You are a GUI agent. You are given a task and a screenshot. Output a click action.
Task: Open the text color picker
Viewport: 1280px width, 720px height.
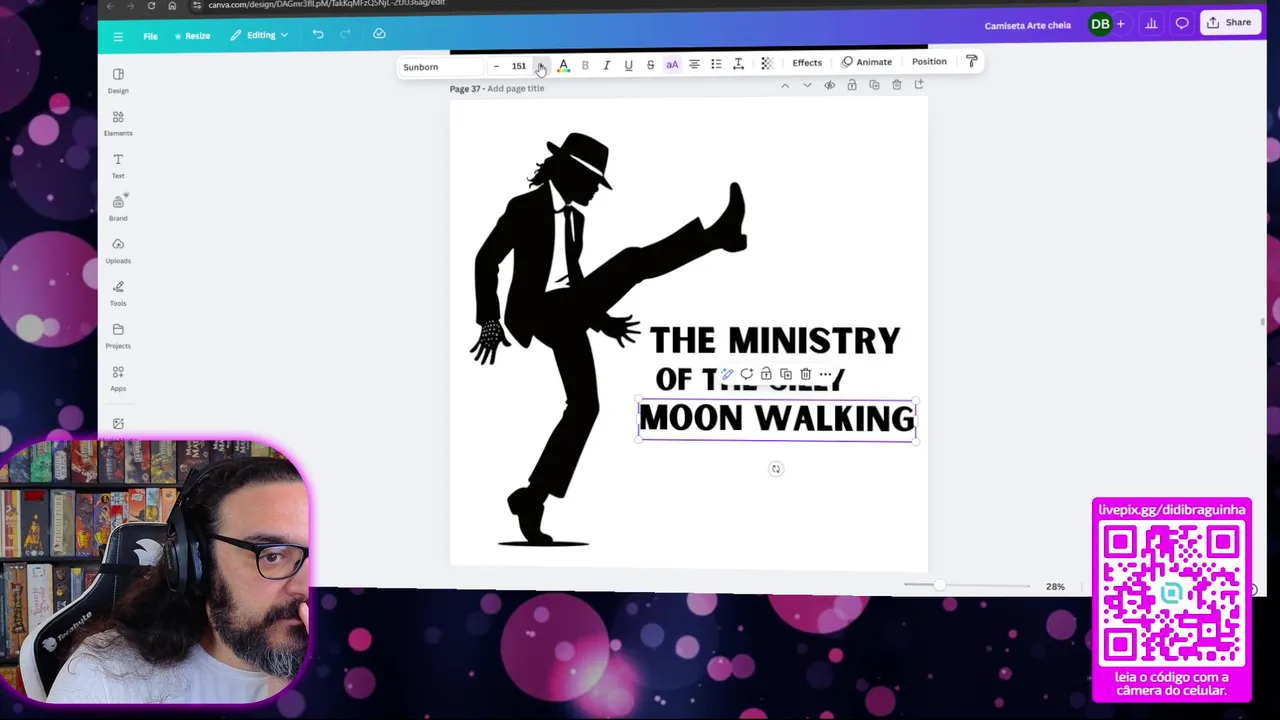pos(563,66)
